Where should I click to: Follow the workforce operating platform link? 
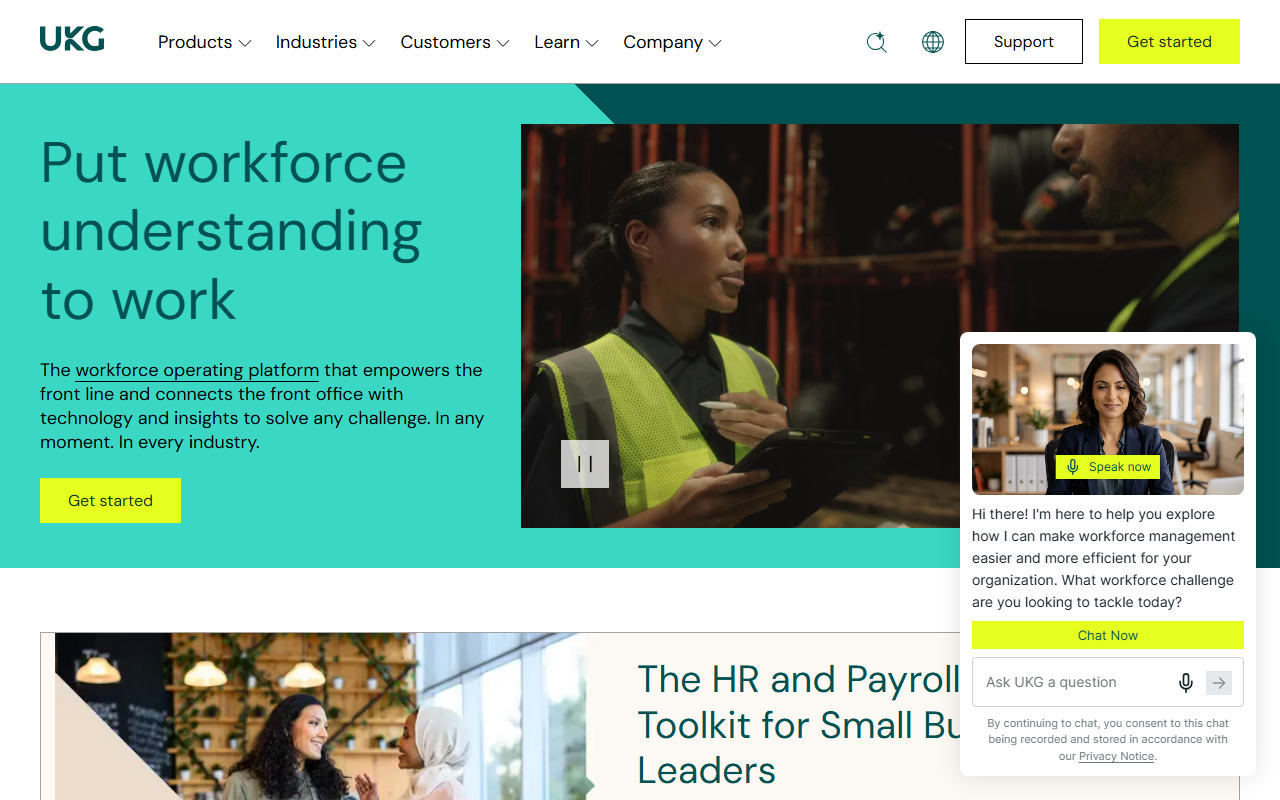[197, 370]
